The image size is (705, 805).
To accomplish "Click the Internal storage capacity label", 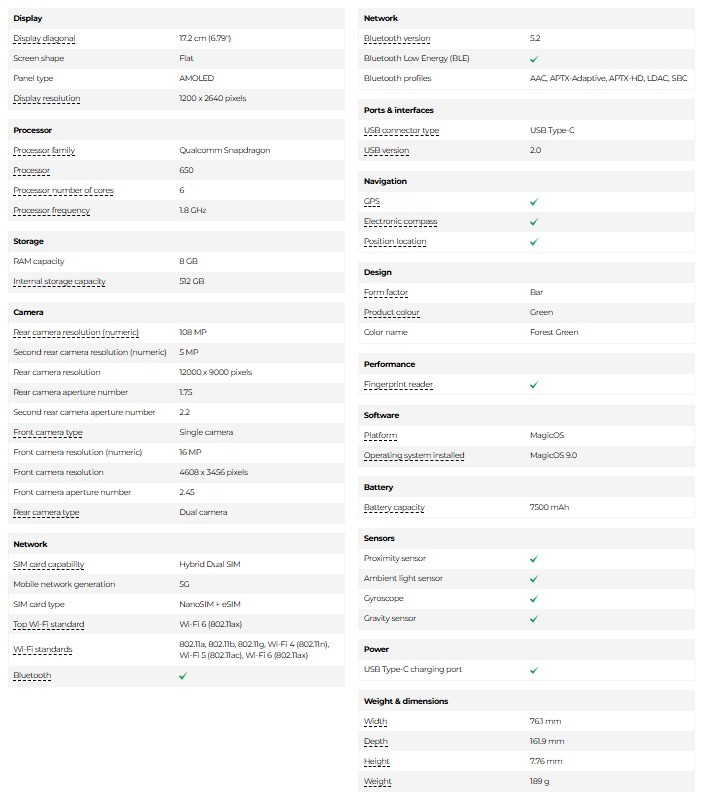I will coord(59,282).
